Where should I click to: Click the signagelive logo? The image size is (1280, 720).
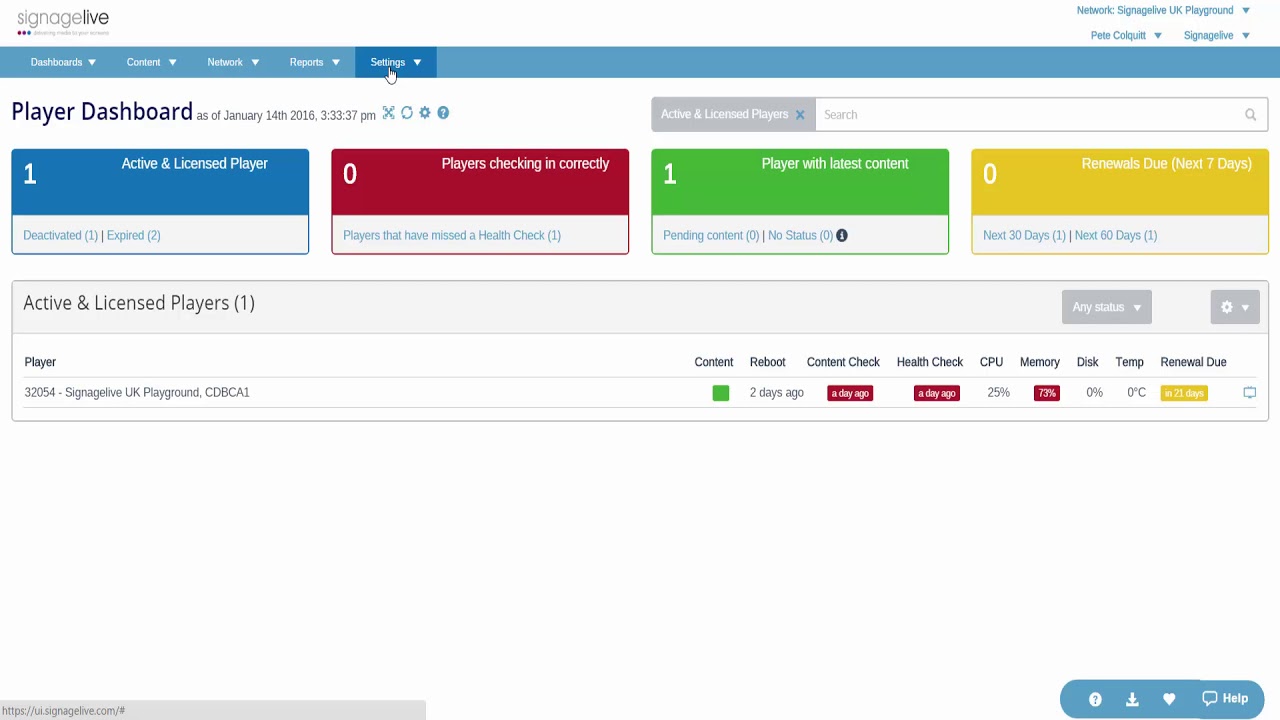click(63, 22)
